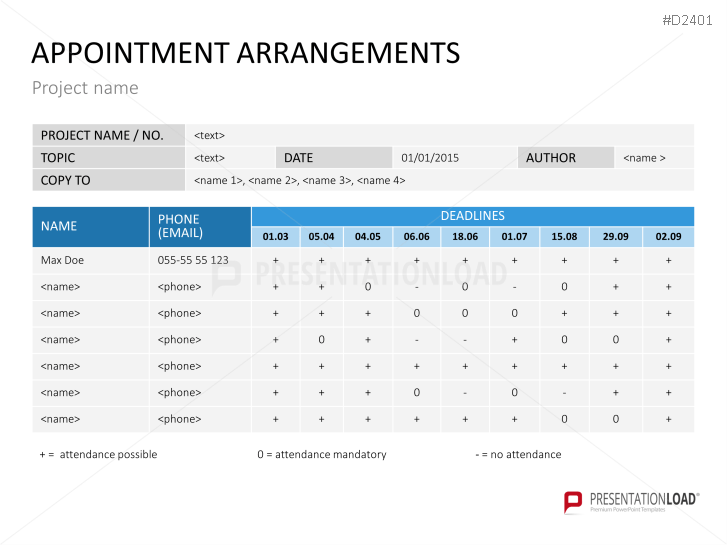Click the attendance mandatory legend text
This screenshot has width=727, height=545.
321,454
